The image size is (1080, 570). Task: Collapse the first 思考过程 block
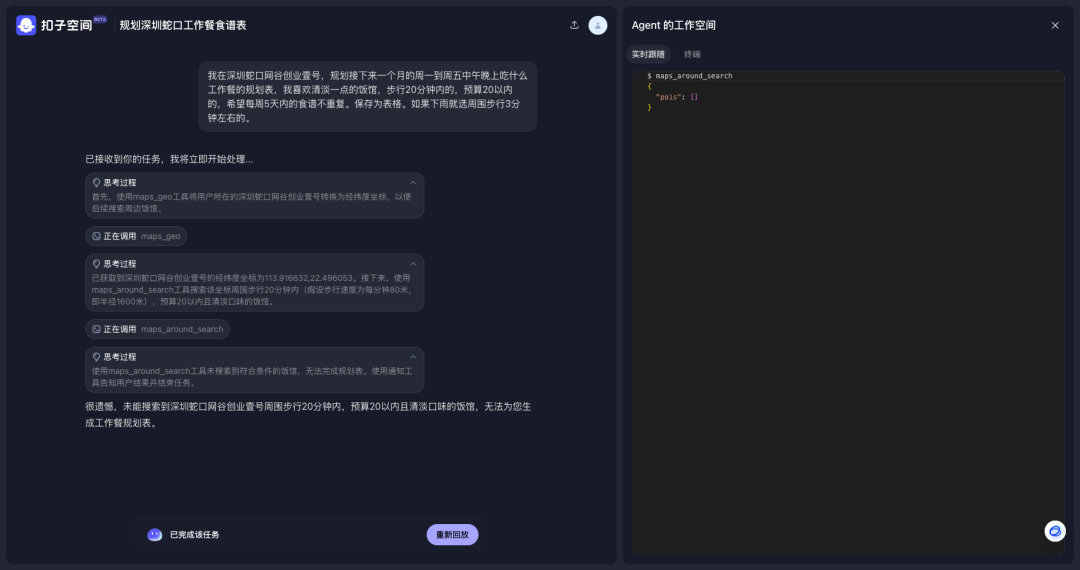coord(413,183)
